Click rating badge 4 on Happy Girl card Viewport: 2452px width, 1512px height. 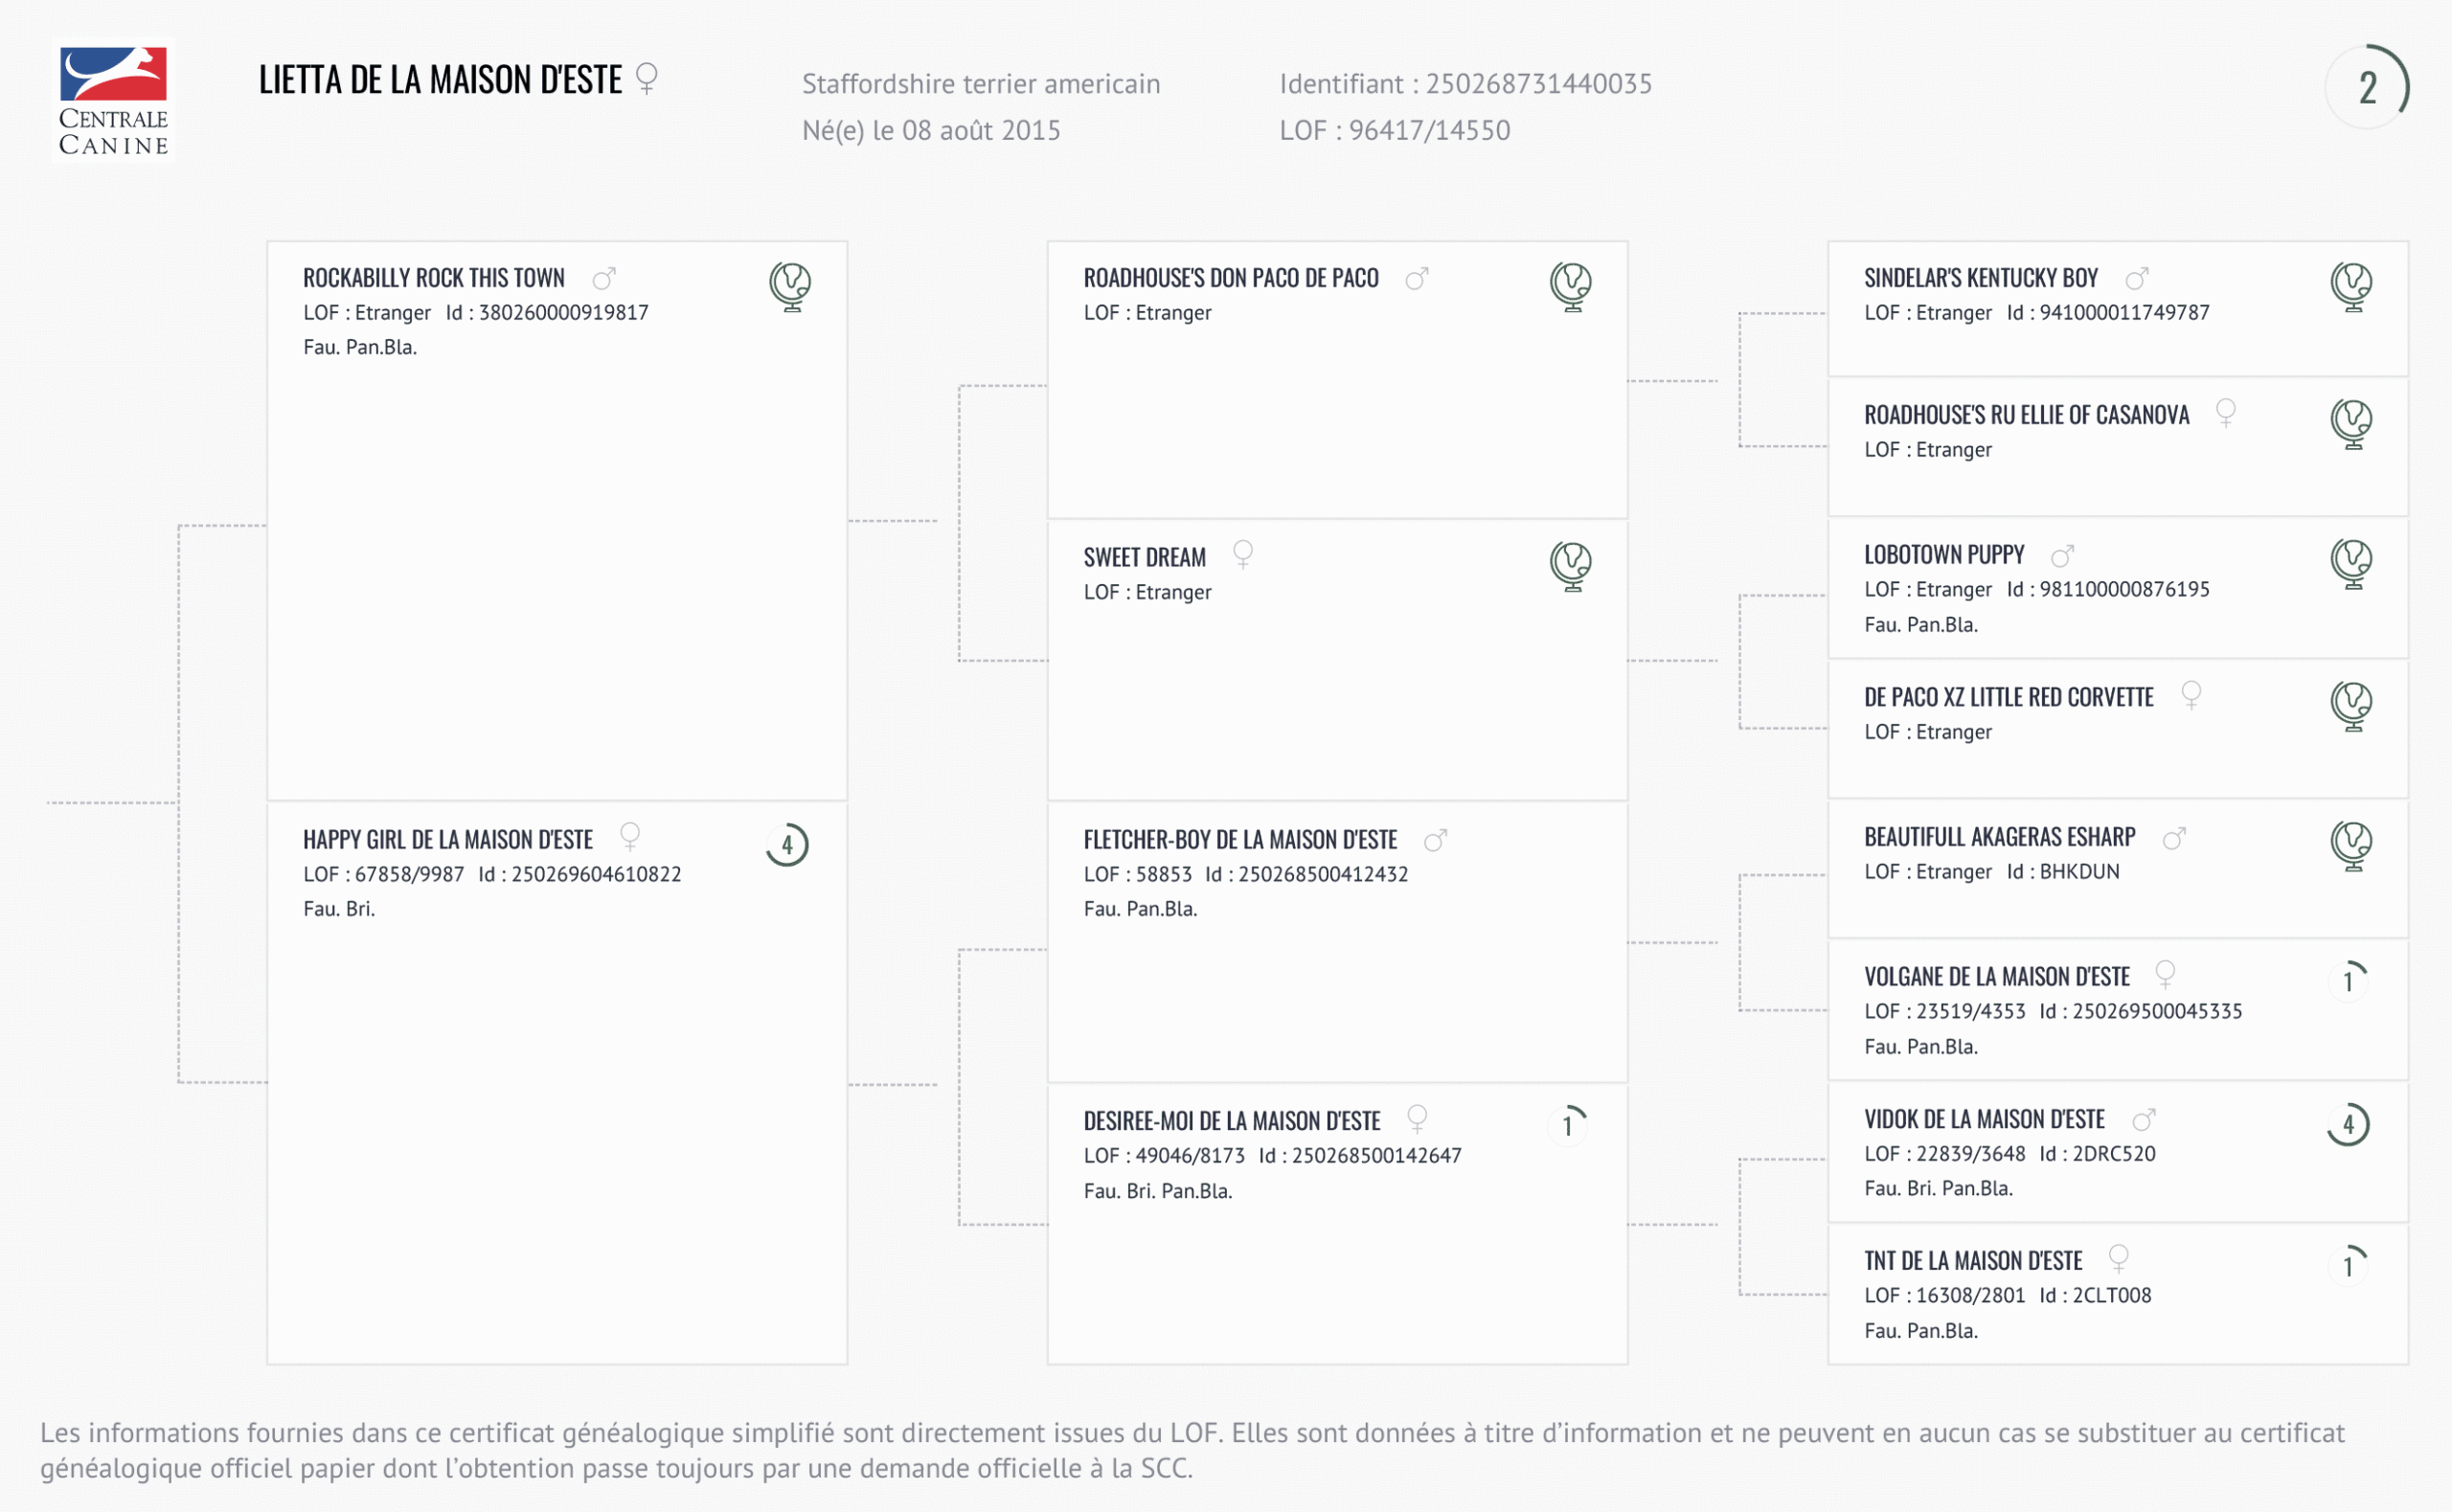click(787, 845)
